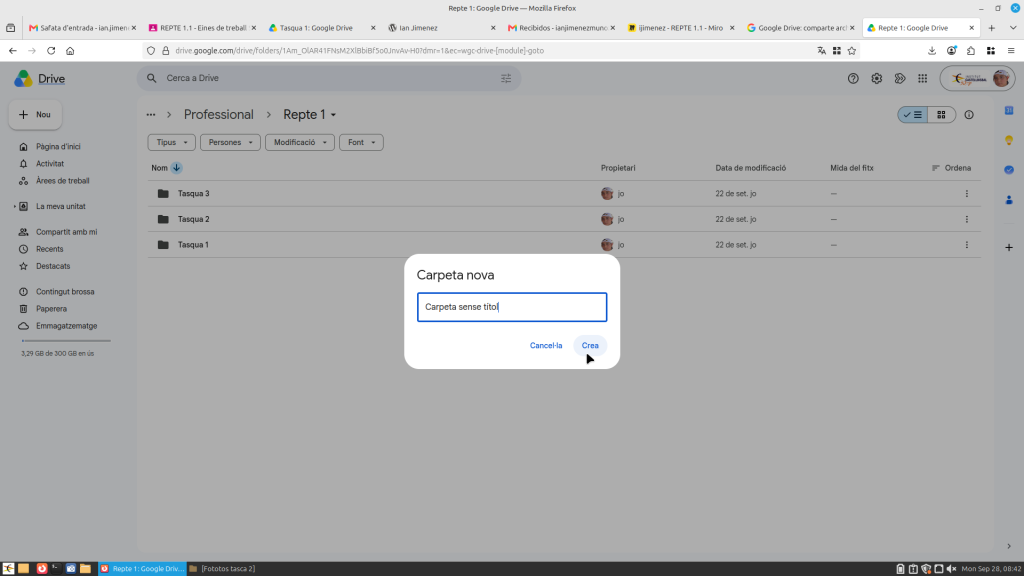Screen dimensions: 1024x576
Task: Open the Modificació filter dropdown
Action: (300, 142)
